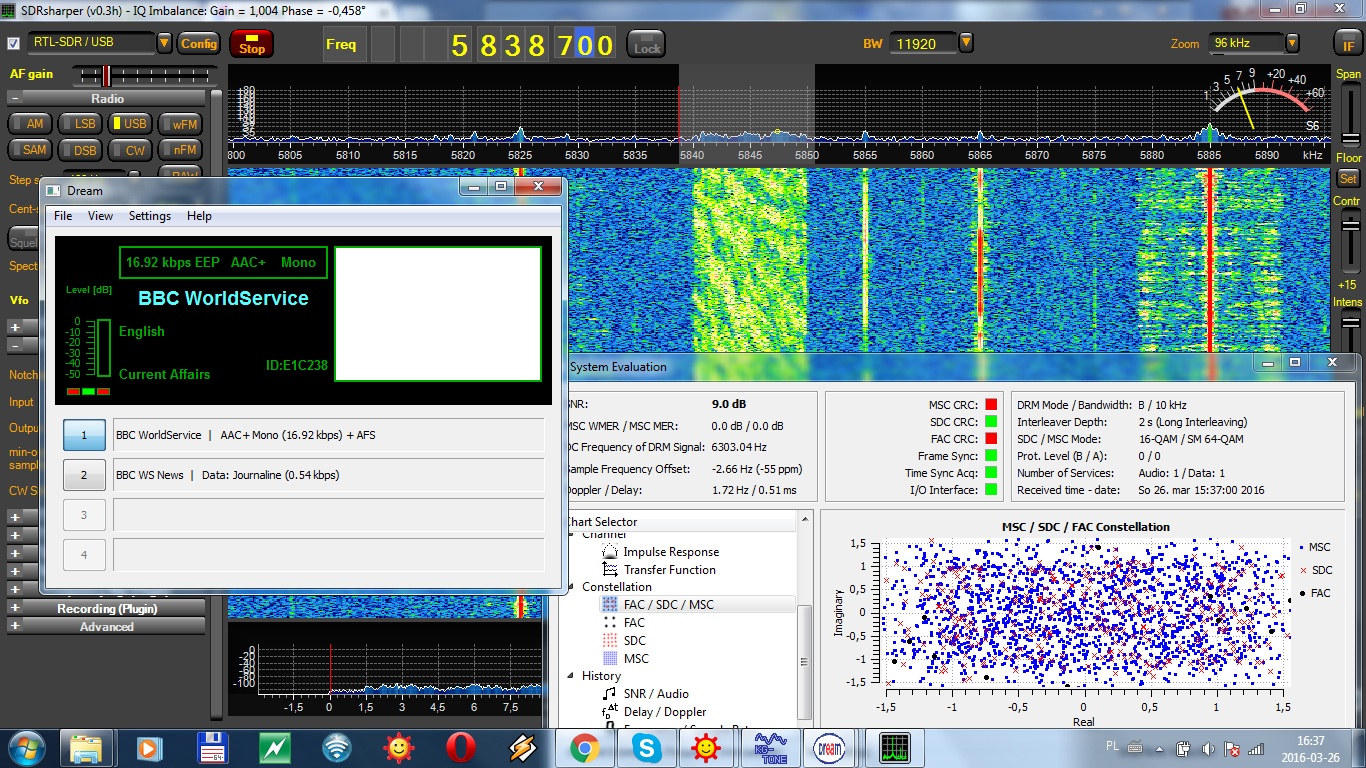Adjust the AF gain slider
Screen dimensions: 1366x768
click(x=144, y=76)
